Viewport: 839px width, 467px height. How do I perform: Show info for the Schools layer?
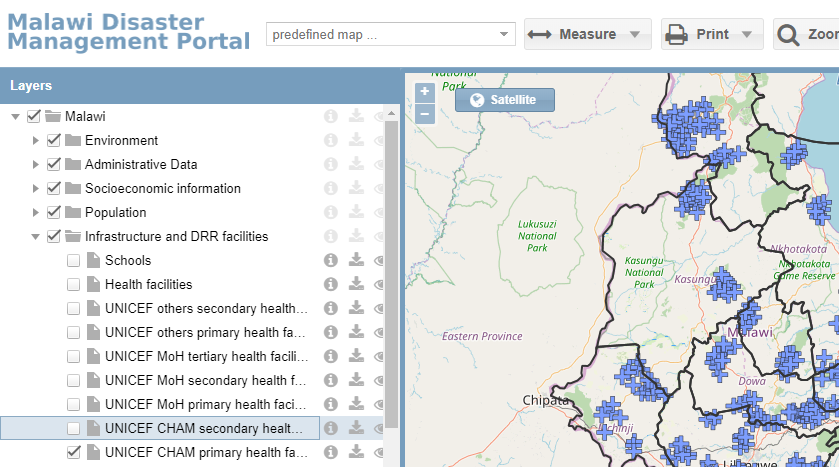click(x=331, y=260)
